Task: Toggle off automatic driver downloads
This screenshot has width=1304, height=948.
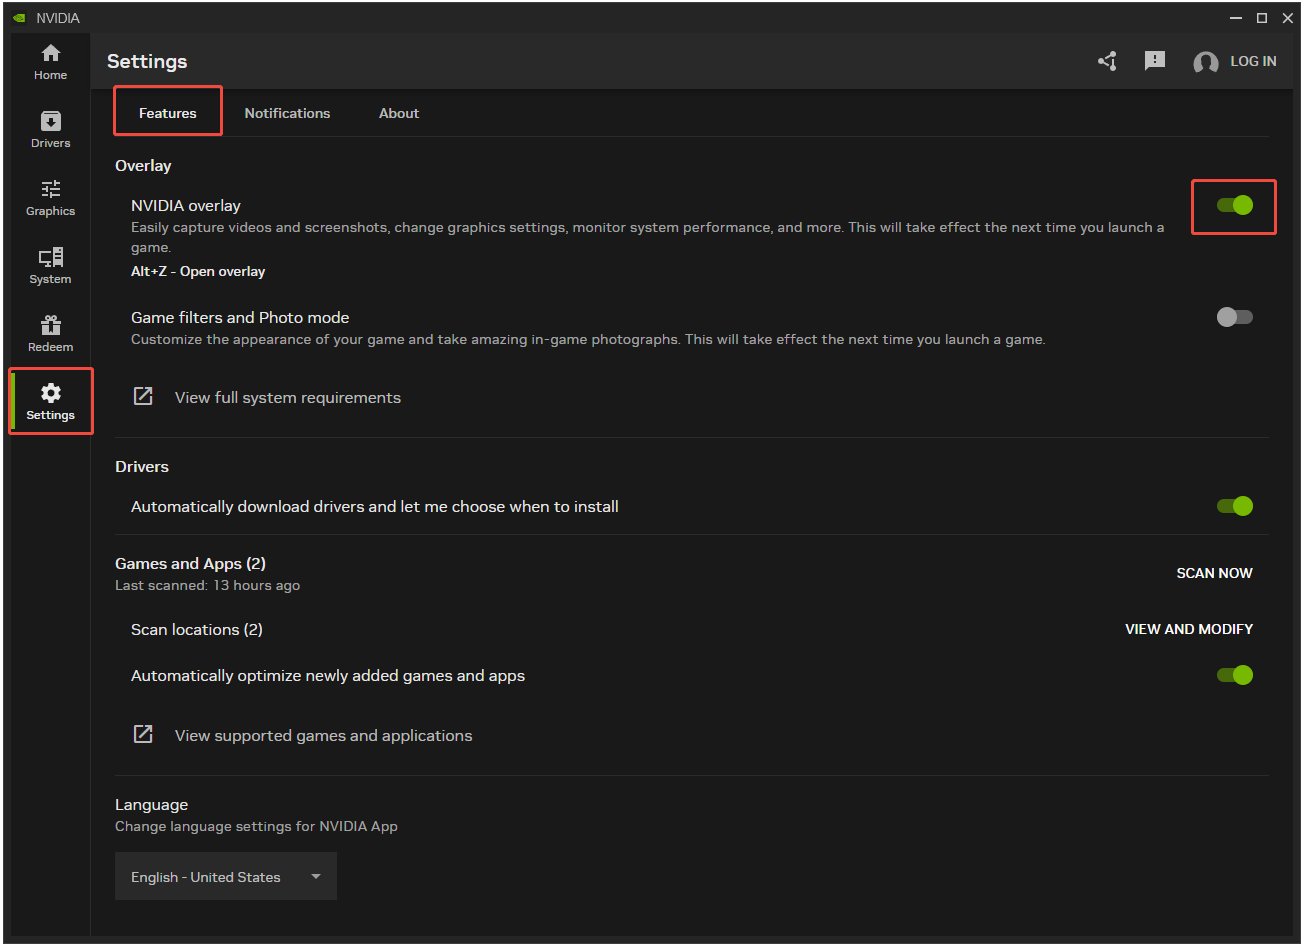Action: [x=1234, y=506]
